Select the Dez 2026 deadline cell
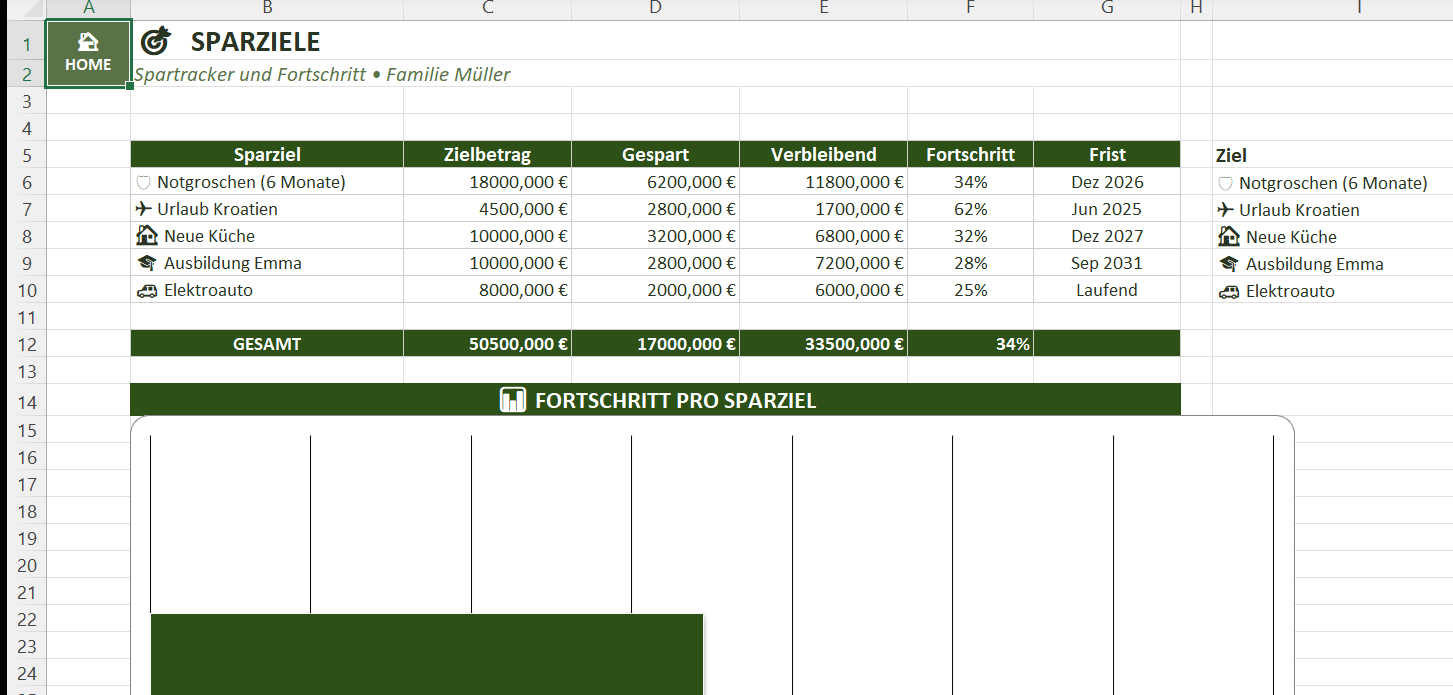Viewport: 1453px width, 695px height. click(x=1106, y=182)
